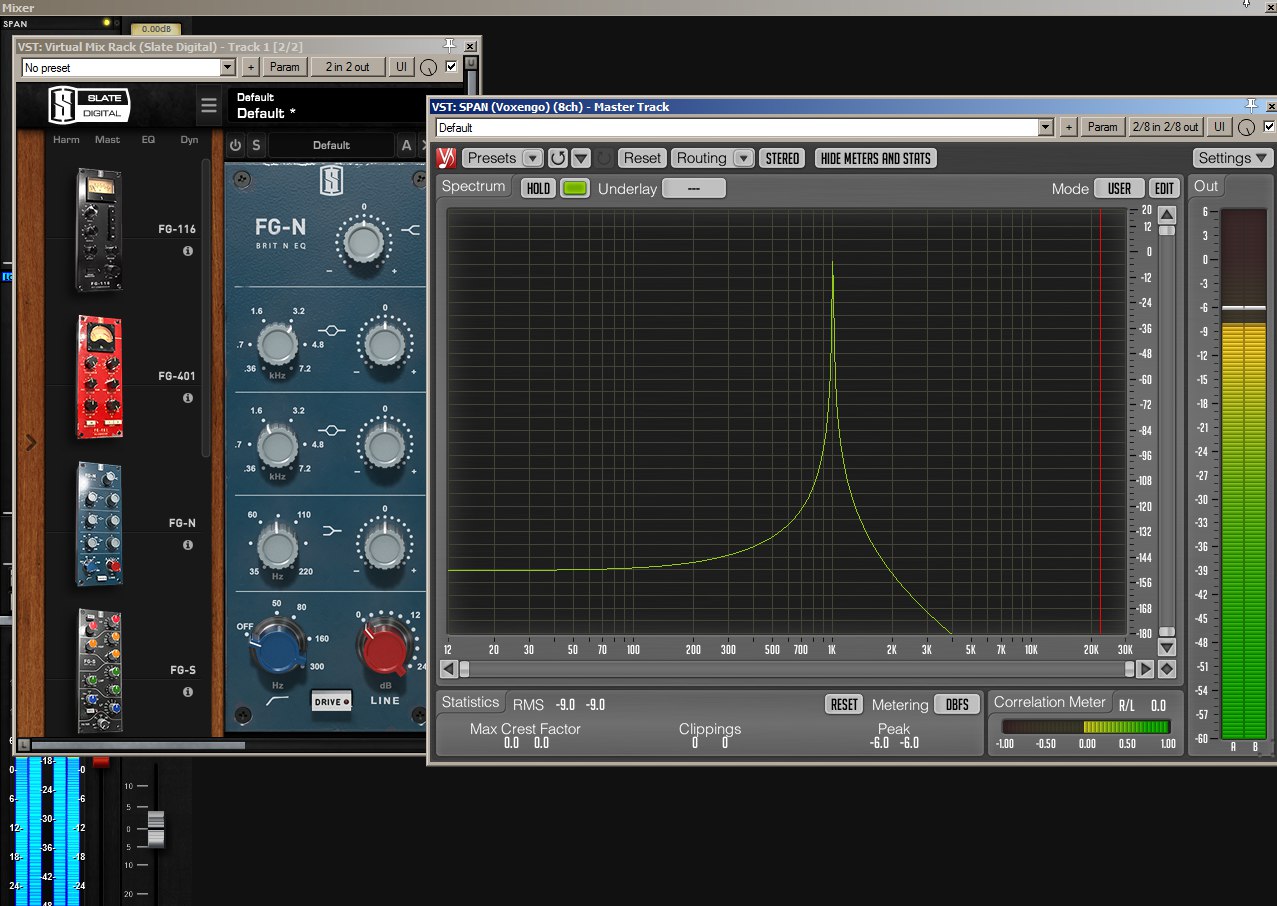The width and height of the screenshot is (1277, 906).
Task: Toggle SPAN plugin bypass checkbox
Action: click(1269, 127)
